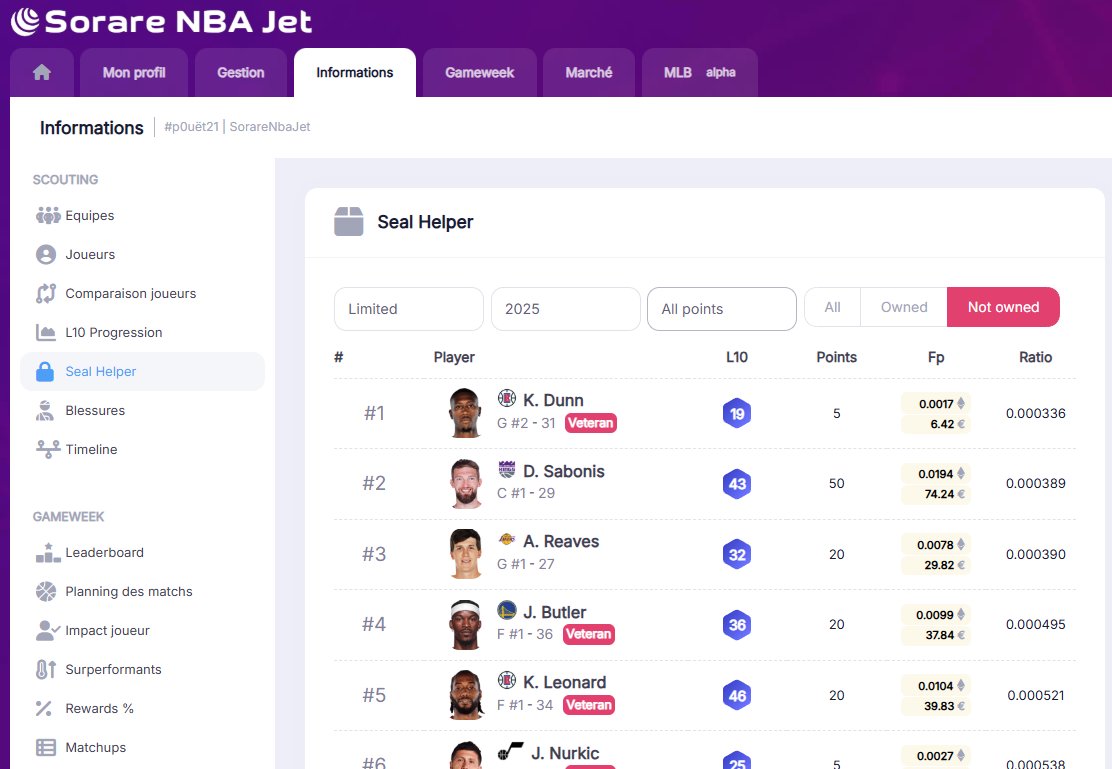Open D. Sabonis player photo
The width and height of the screenshot is (1112, 769).
465,483
